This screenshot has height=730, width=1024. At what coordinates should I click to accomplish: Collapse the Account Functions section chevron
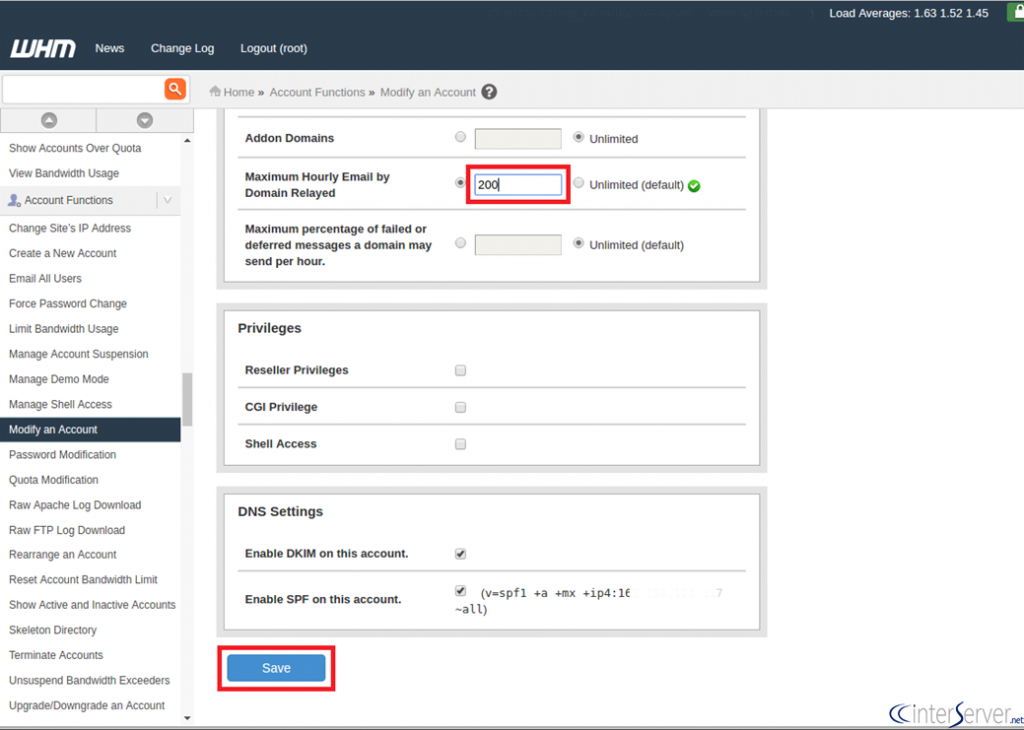tap(167, 200)
